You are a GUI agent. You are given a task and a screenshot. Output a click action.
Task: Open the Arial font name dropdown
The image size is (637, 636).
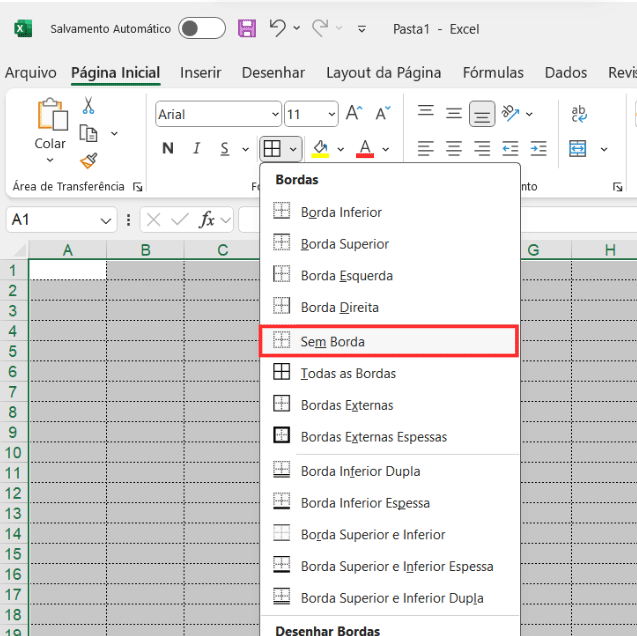pos(273,115)
